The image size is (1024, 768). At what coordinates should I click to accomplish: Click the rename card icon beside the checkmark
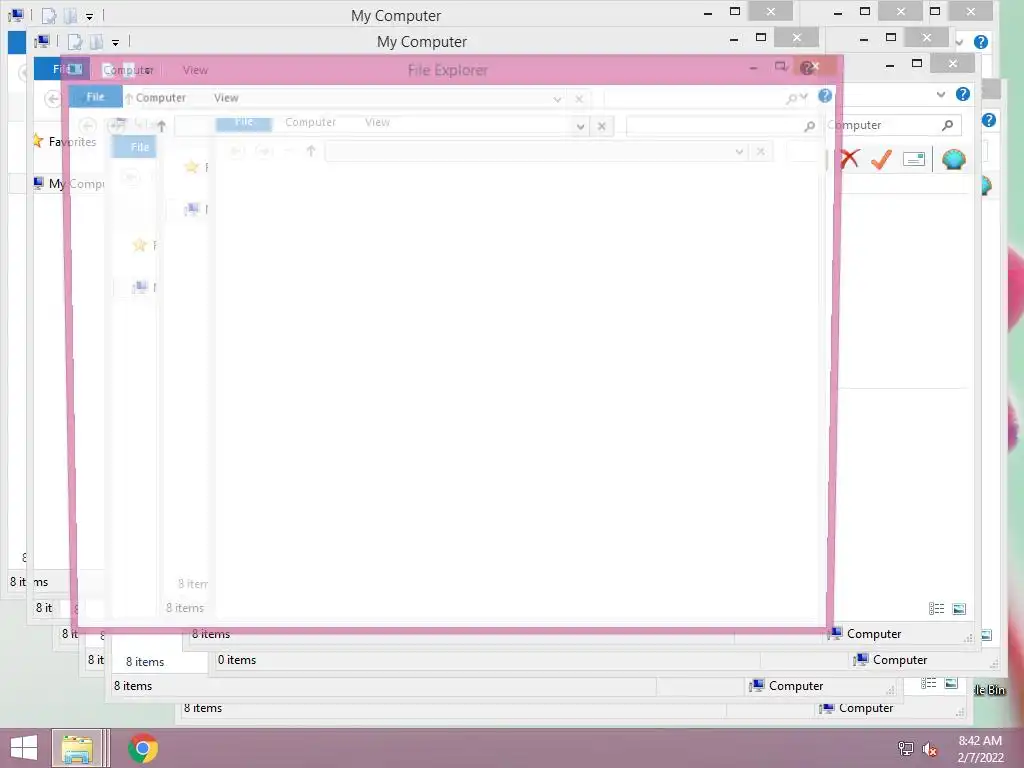pyautogui.click(x=914, y=159)
